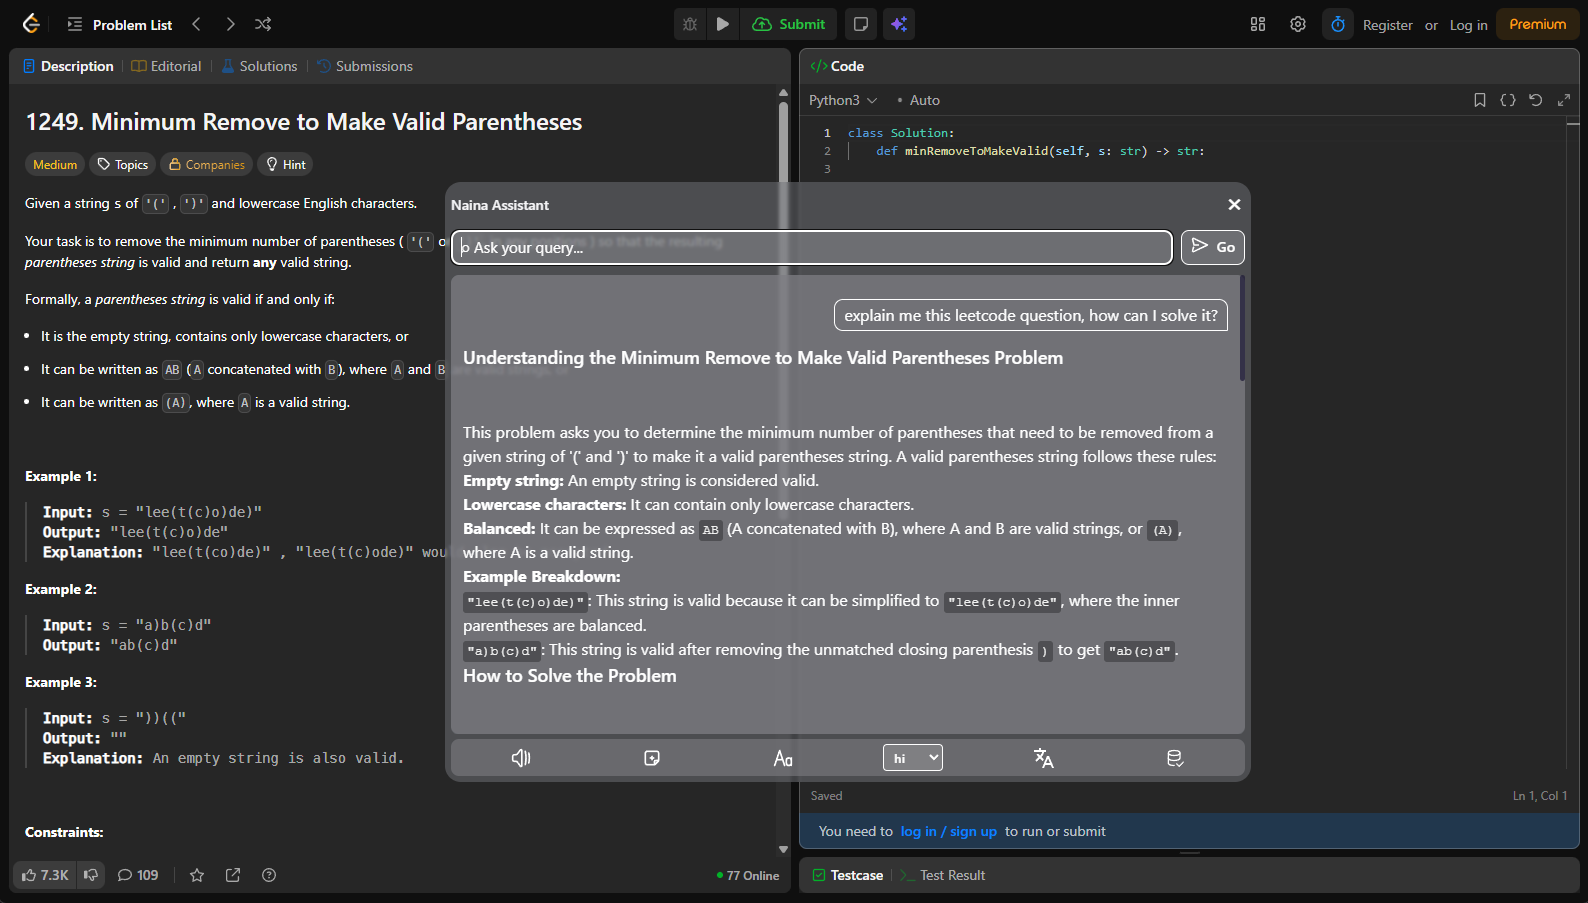
Task: Switch to the Submissions tab
Action: point(365,66)
